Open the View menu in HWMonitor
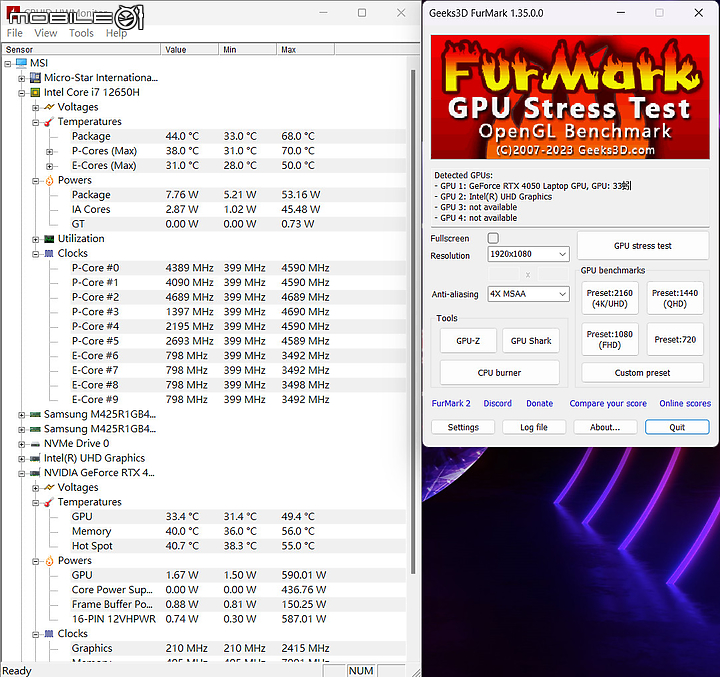The width and height of the screenshot is (720, 677). [x=45, y=33]
